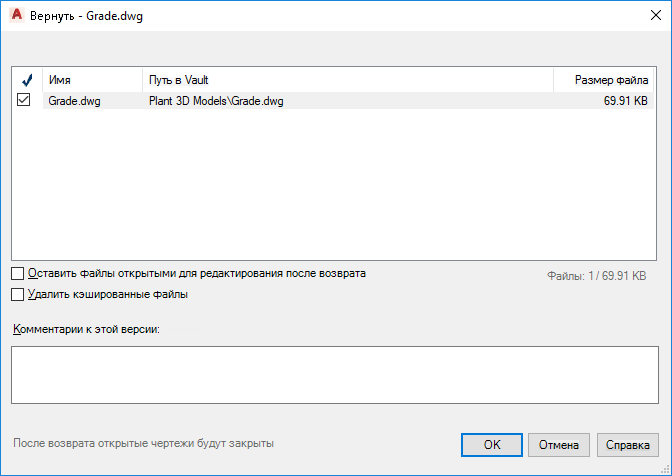Viewport: 672px width, 476px height.
Task: Focus the version comments text box
Action: pos(335,375)
